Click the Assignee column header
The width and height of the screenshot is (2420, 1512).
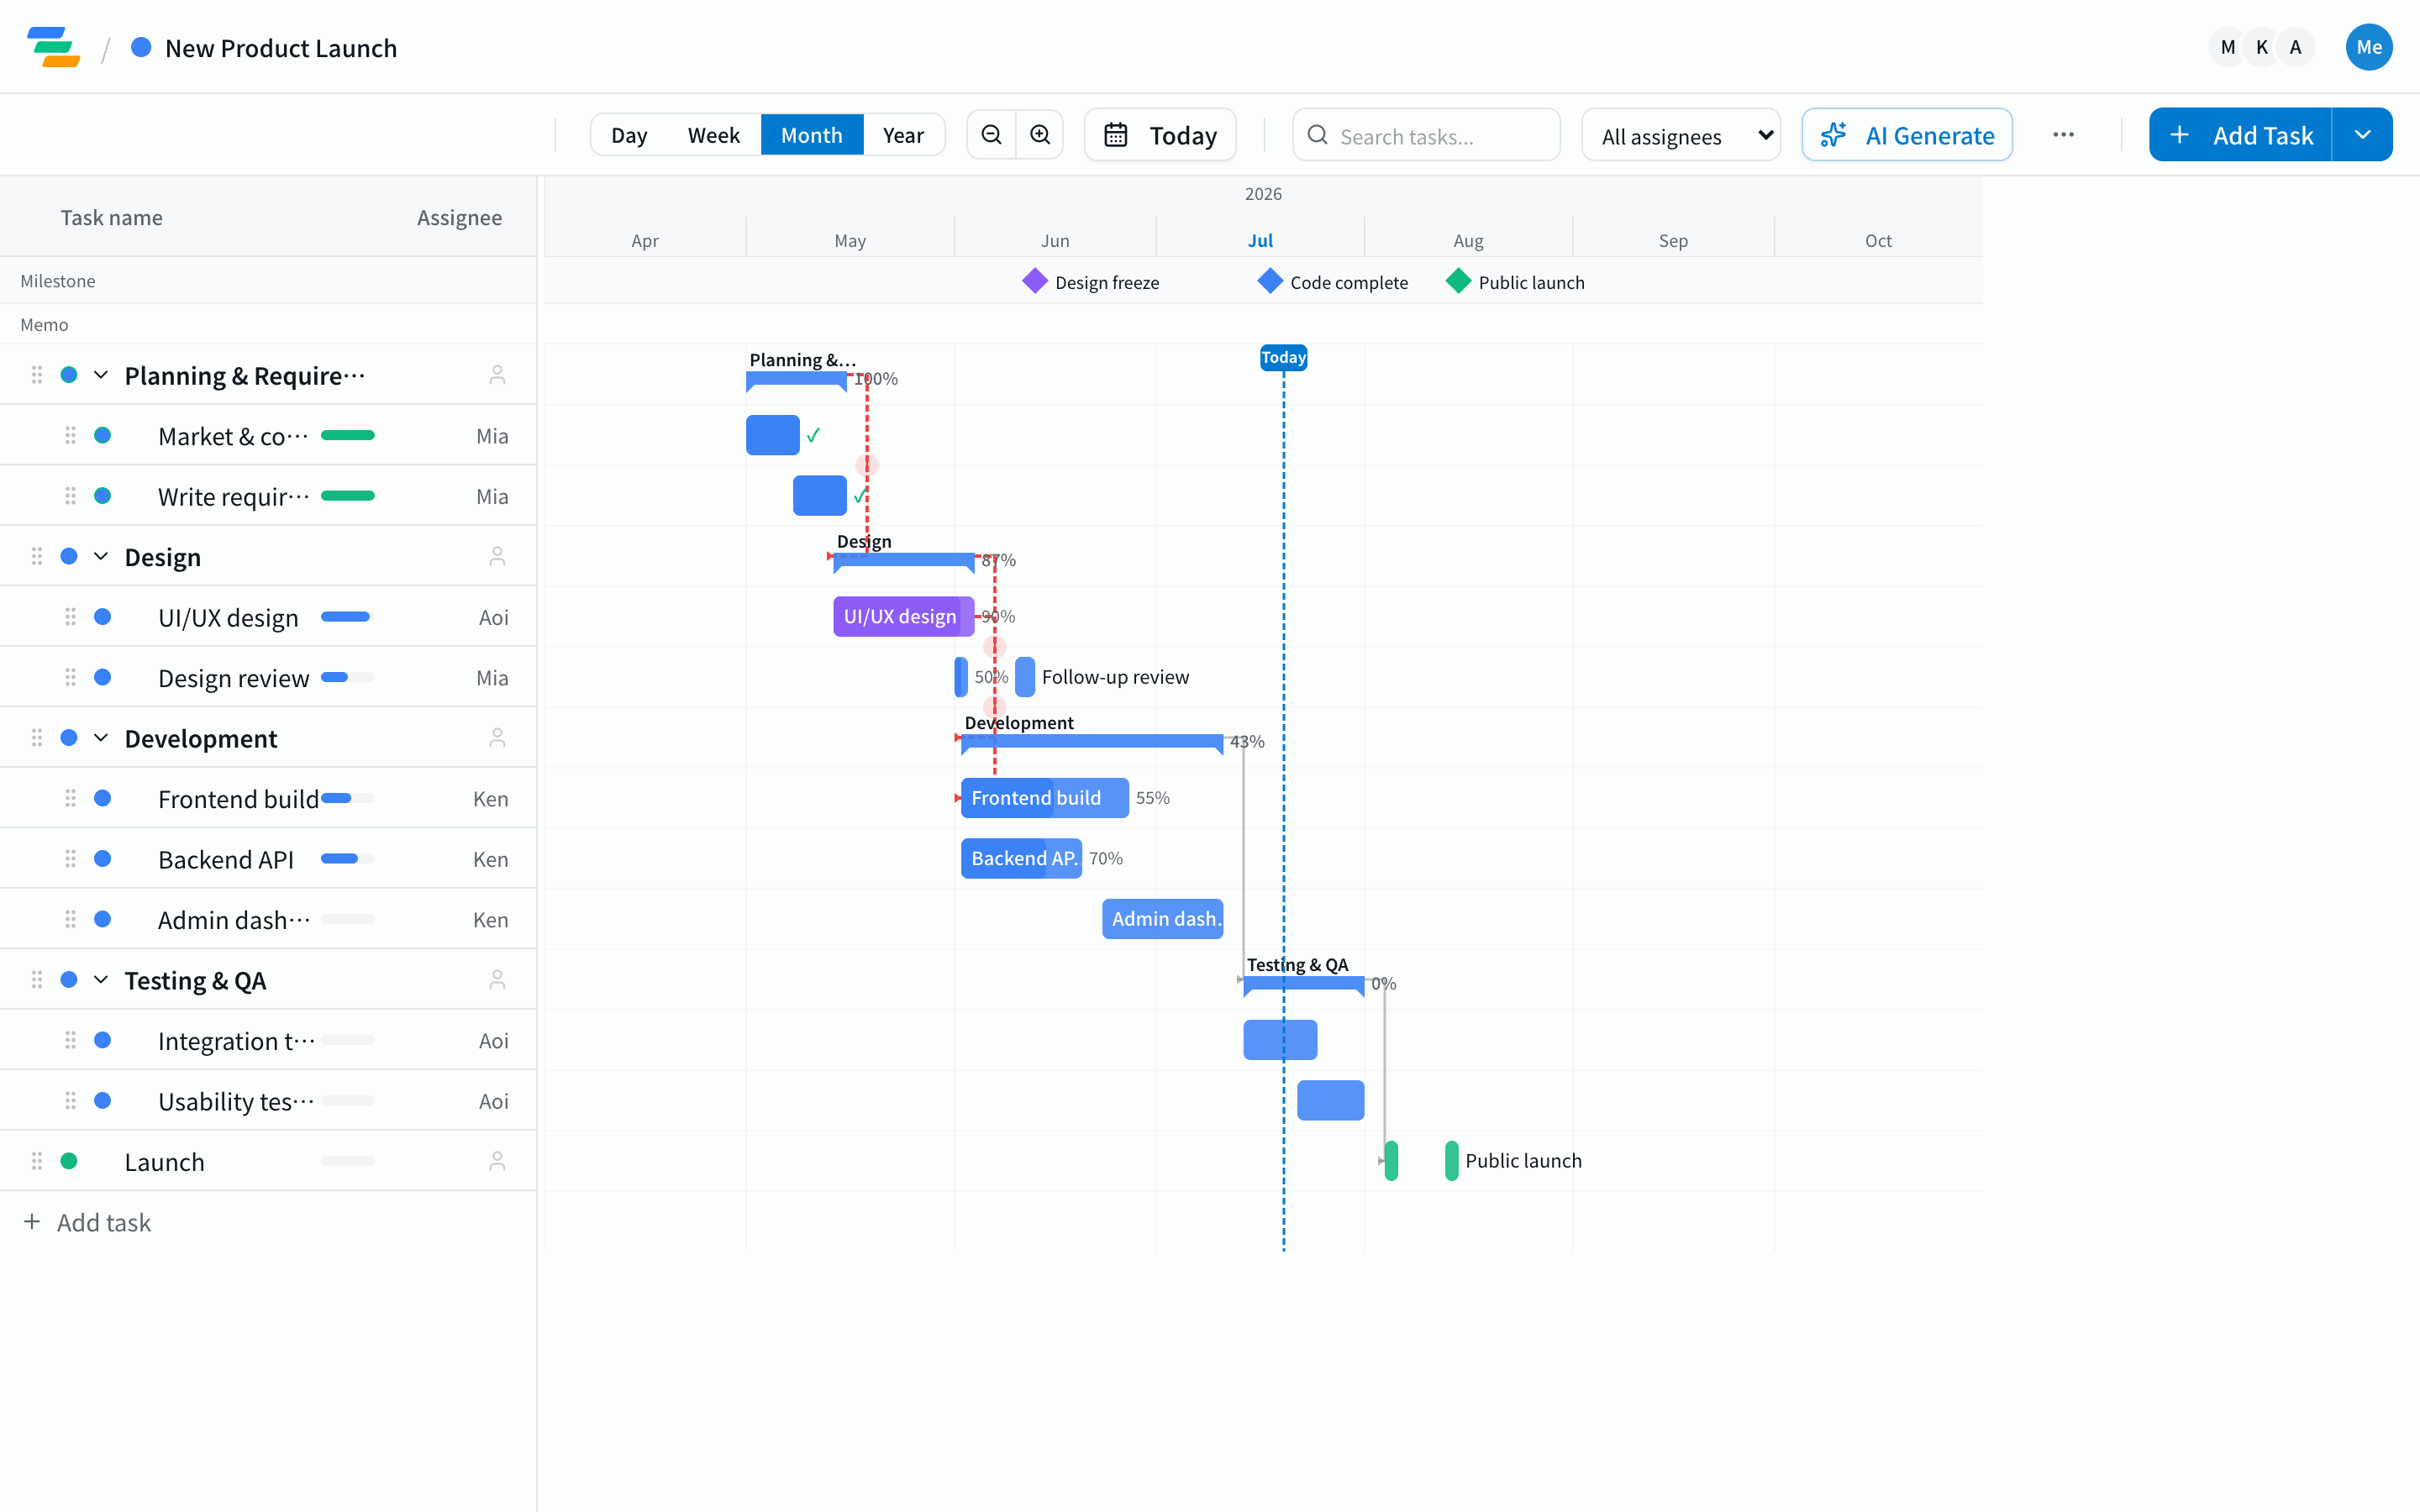459,217
